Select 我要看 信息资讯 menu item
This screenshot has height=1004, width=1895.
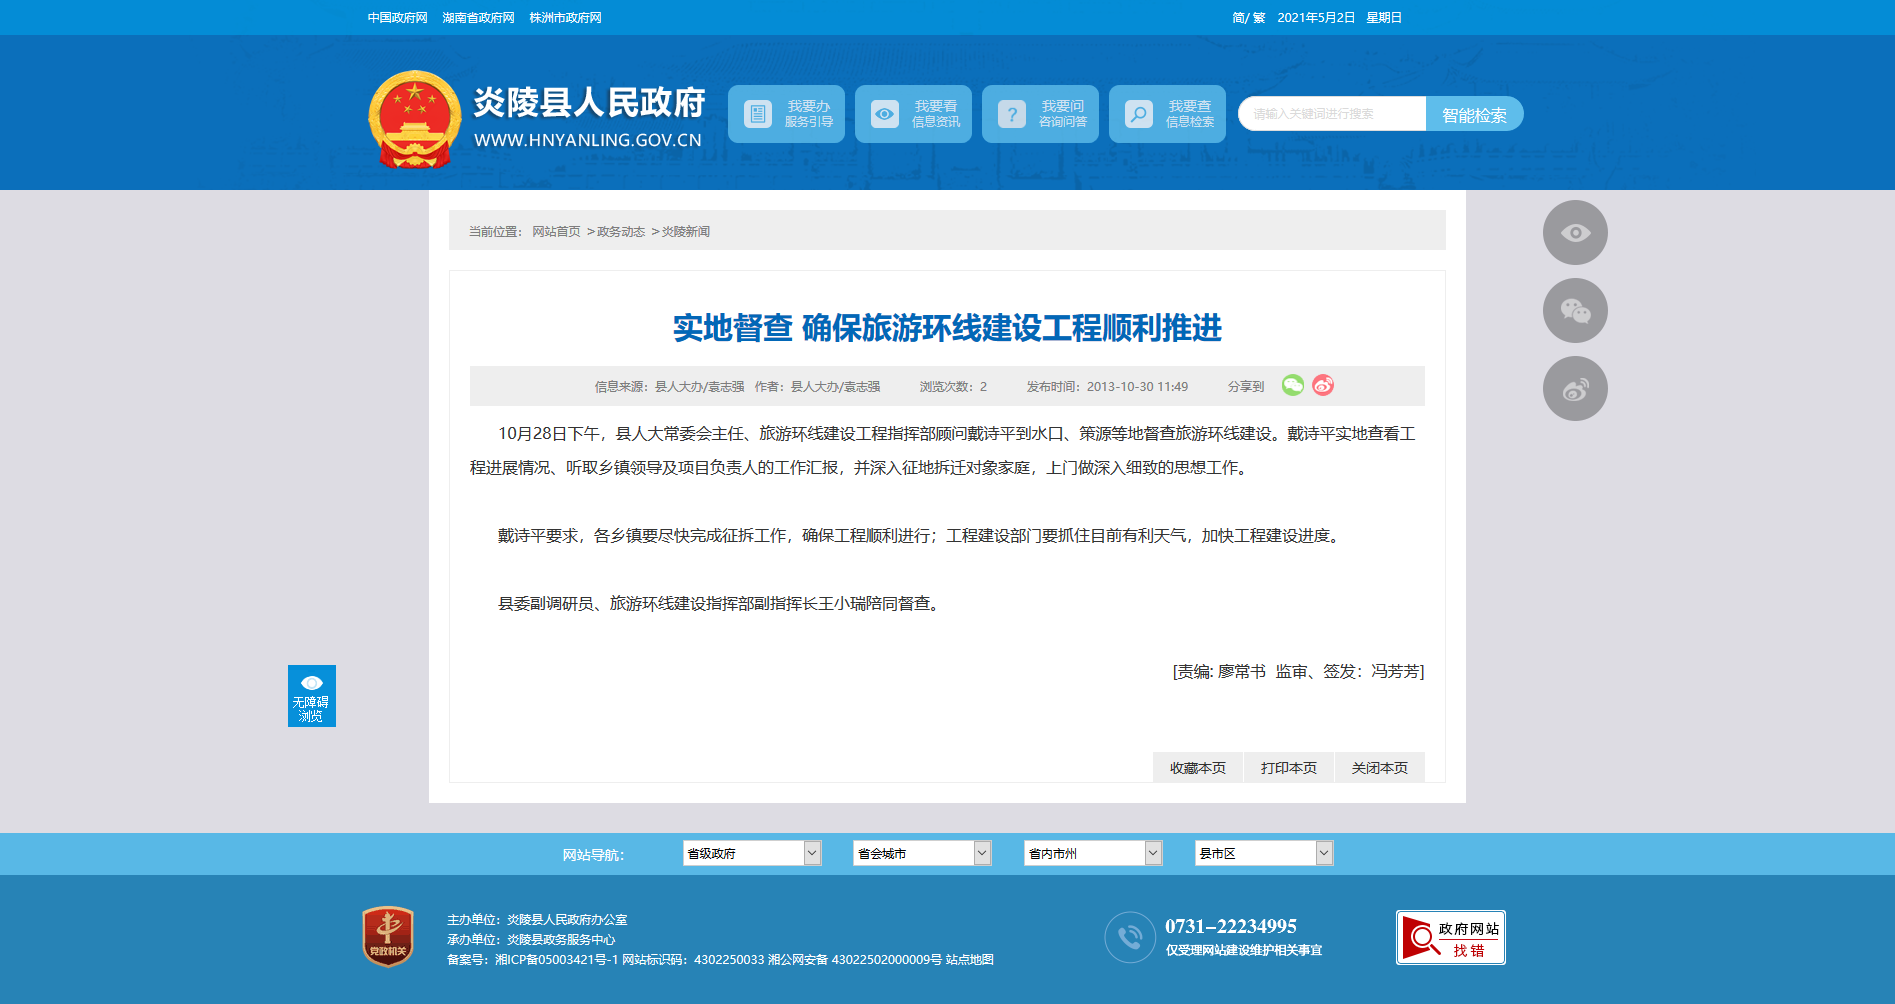[913, 114]
